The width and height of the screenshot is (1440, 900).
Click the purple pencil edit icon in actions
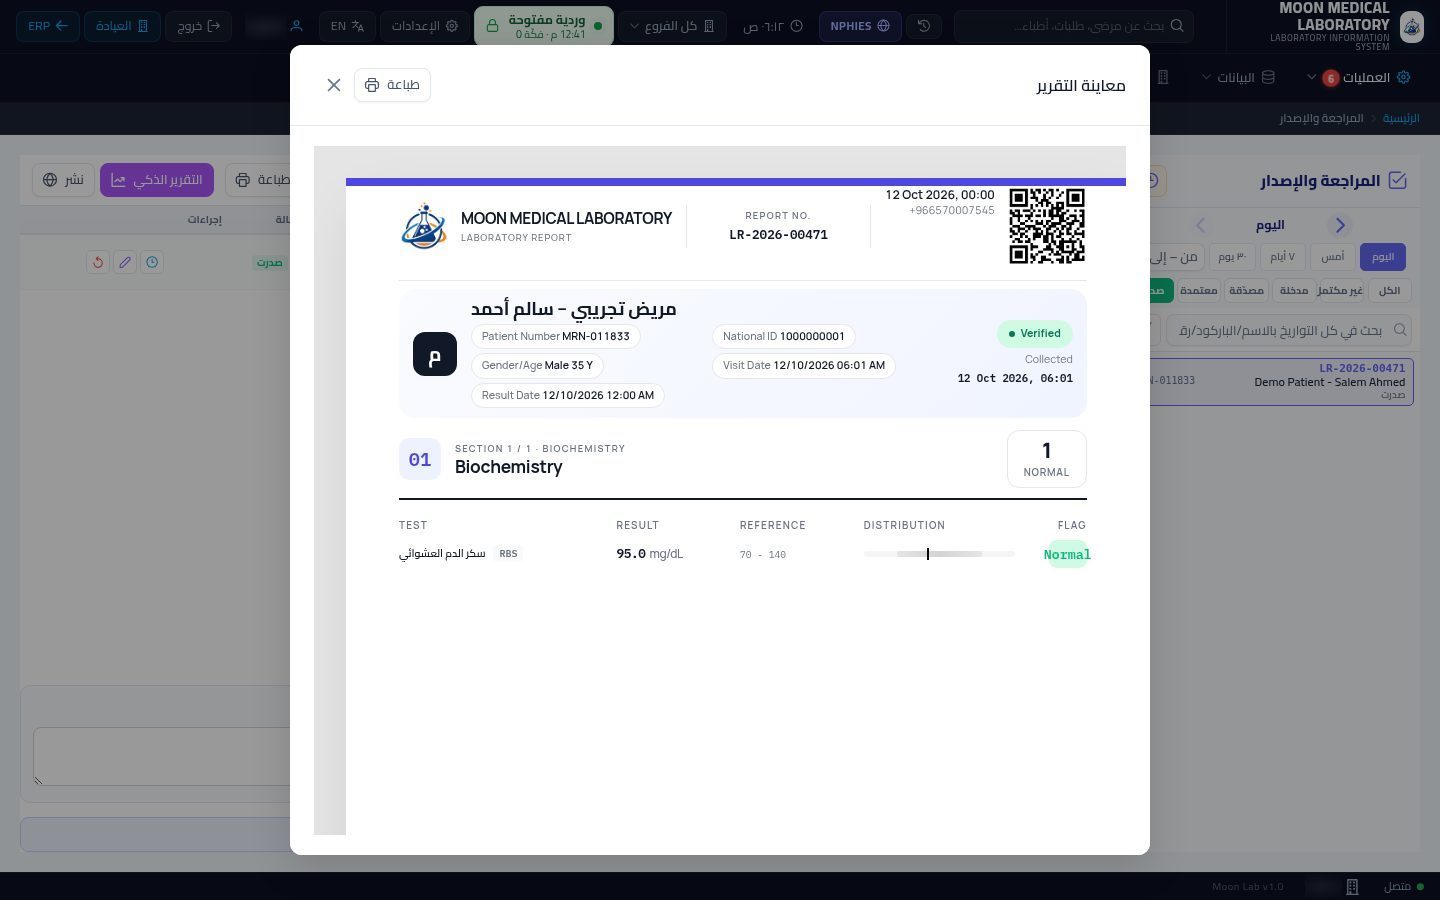pyautogui.click(x=125, y=262)
